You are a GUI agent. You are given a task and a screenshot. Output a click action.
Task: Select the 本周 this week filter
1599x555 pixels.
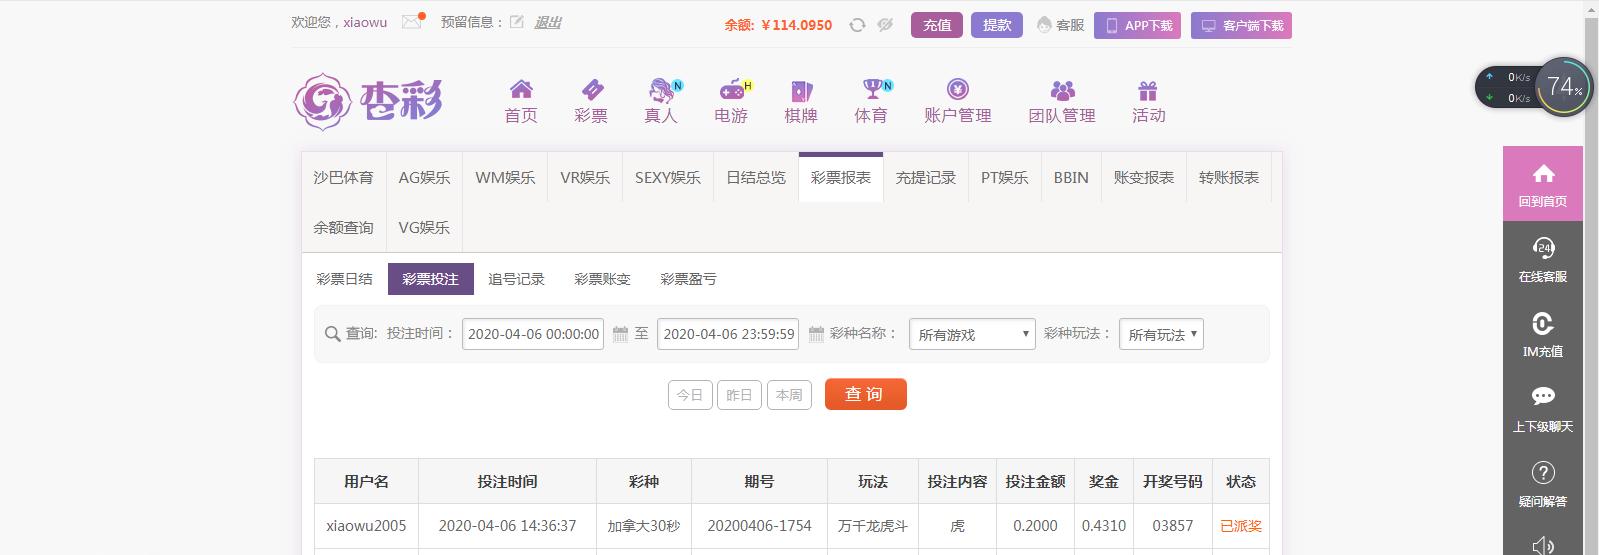tap(789, 395)
